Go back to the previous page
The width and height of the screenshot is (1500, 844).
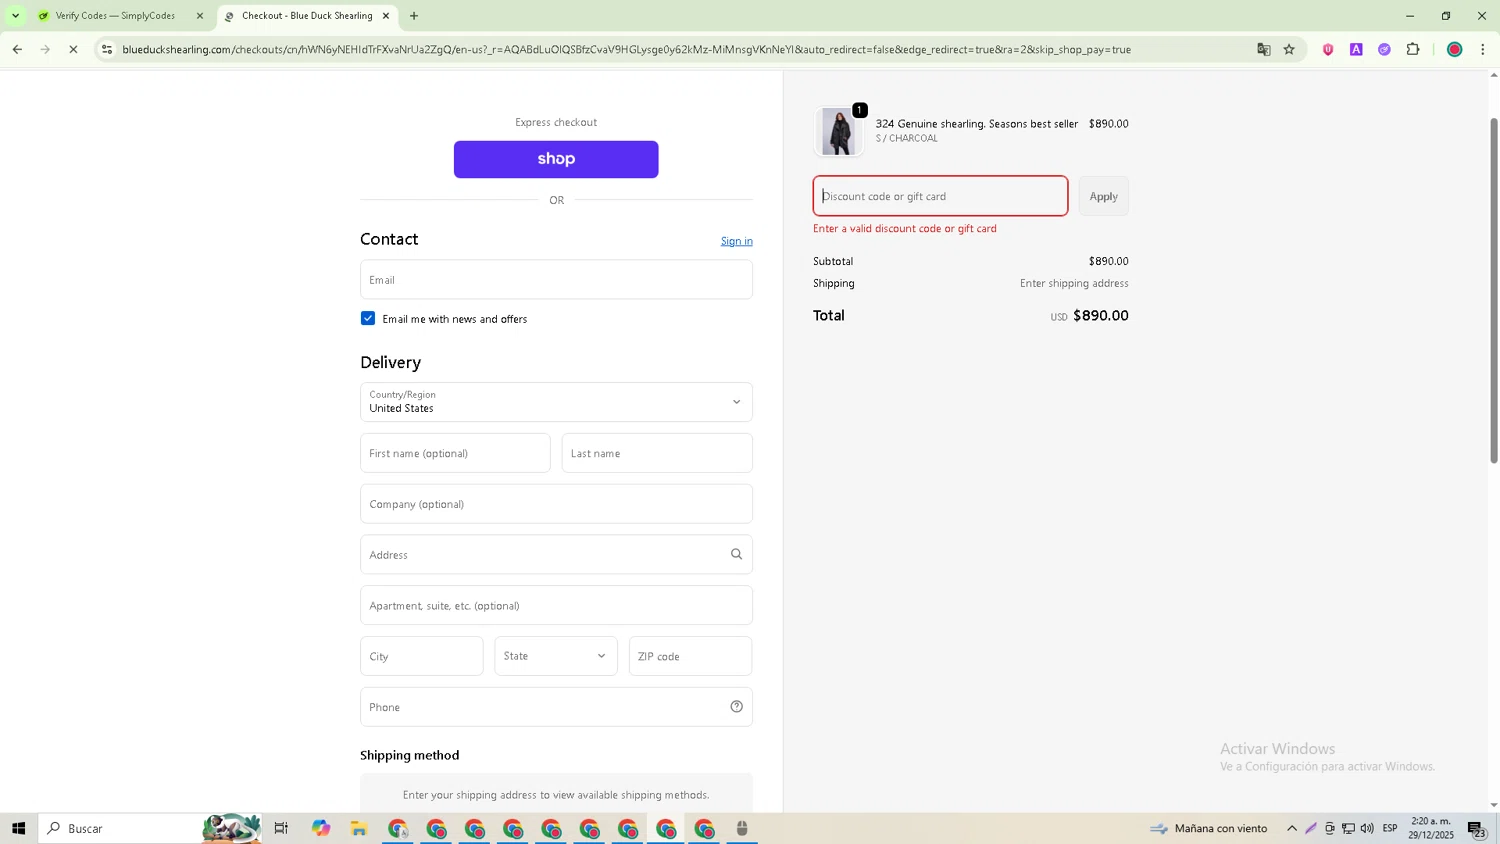click(17, 49)
